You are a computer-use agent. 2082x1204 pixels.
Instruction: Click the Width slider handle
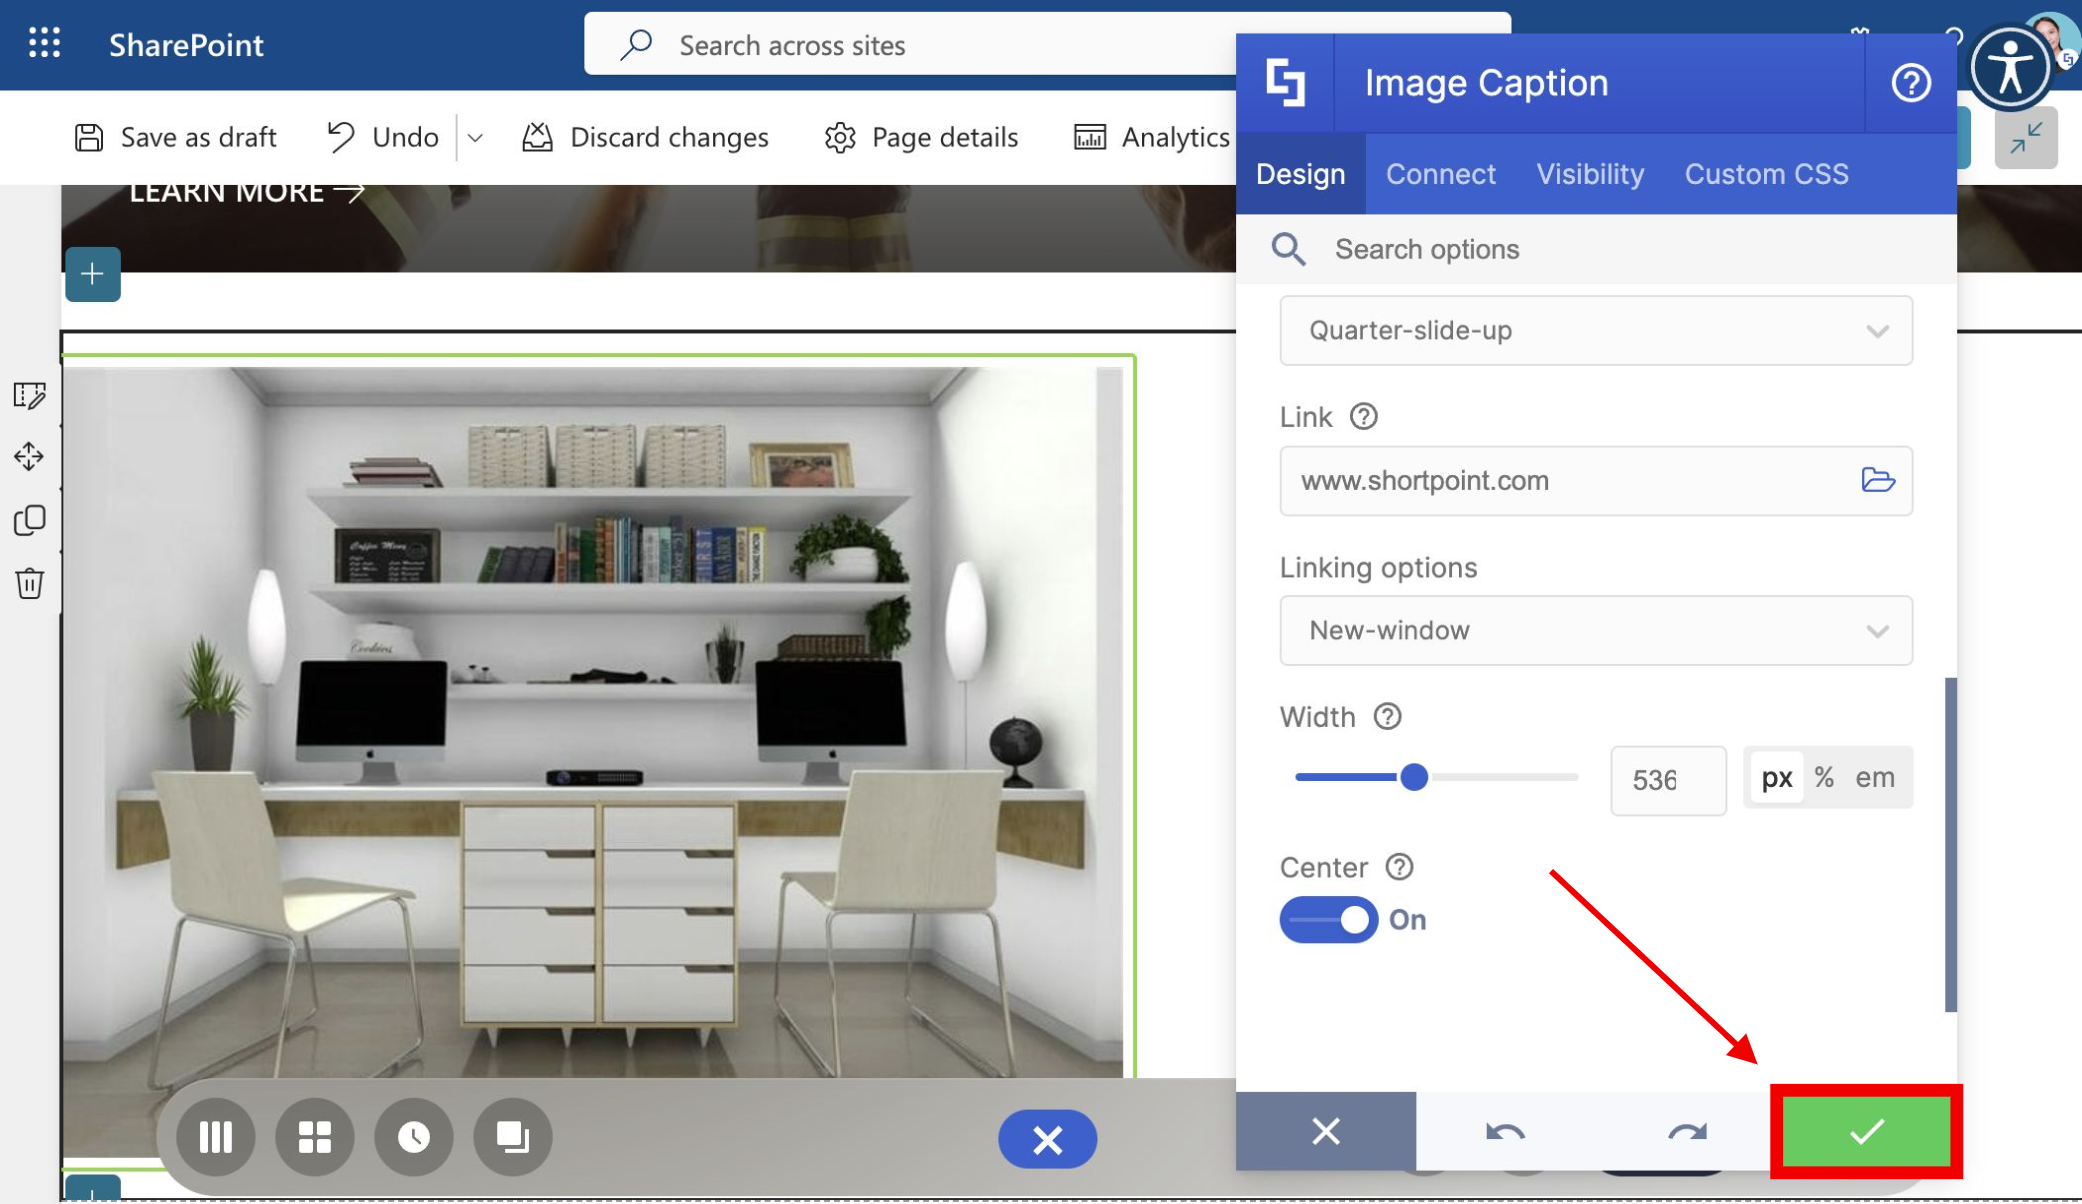[x=1414, y=777]
